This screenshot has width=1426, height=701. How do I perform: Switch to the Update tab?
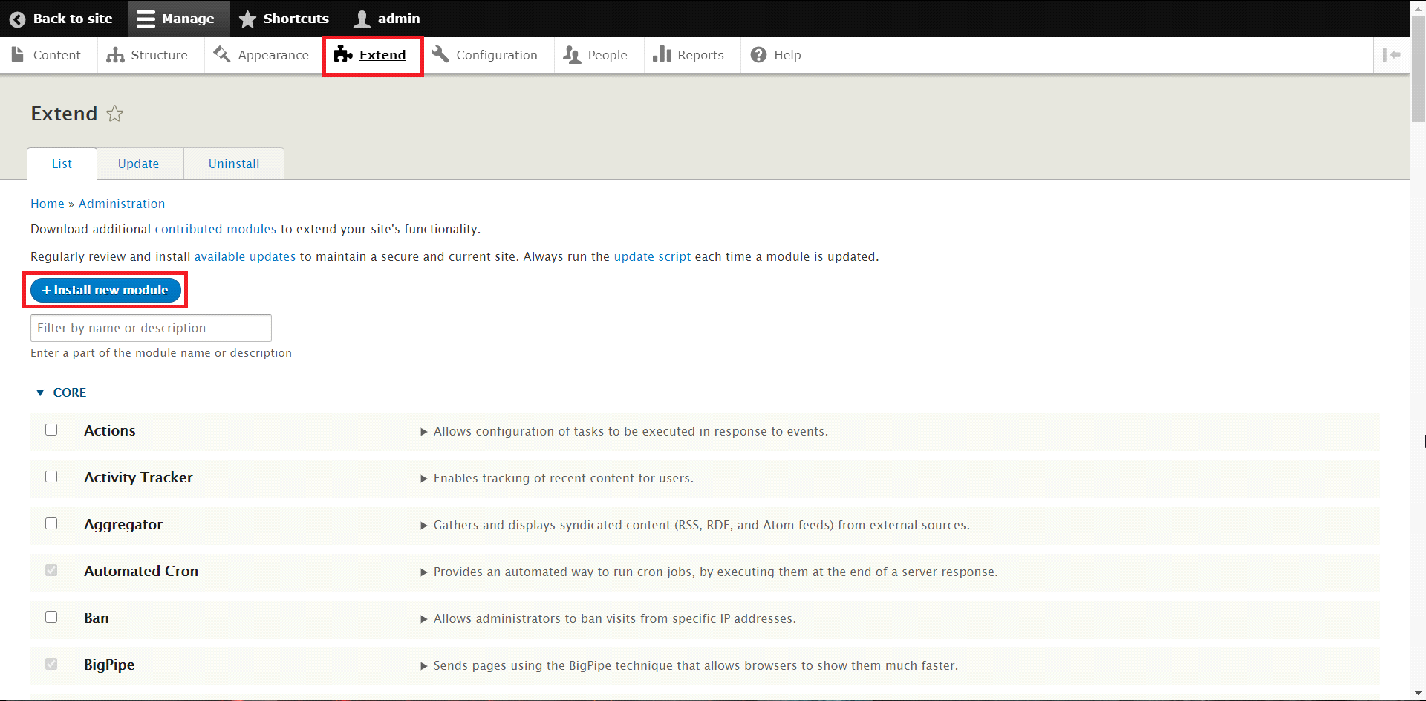(138, 164)
